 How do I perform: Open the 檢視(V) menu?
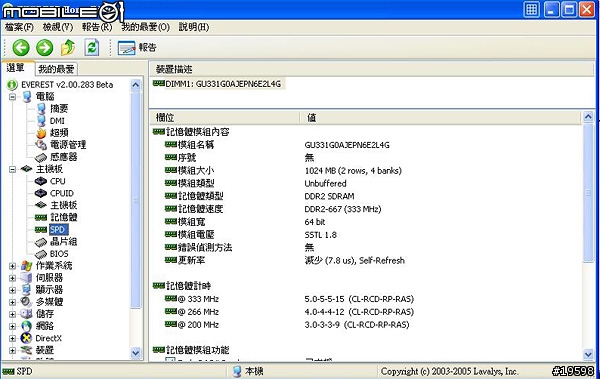click(58, 27)
